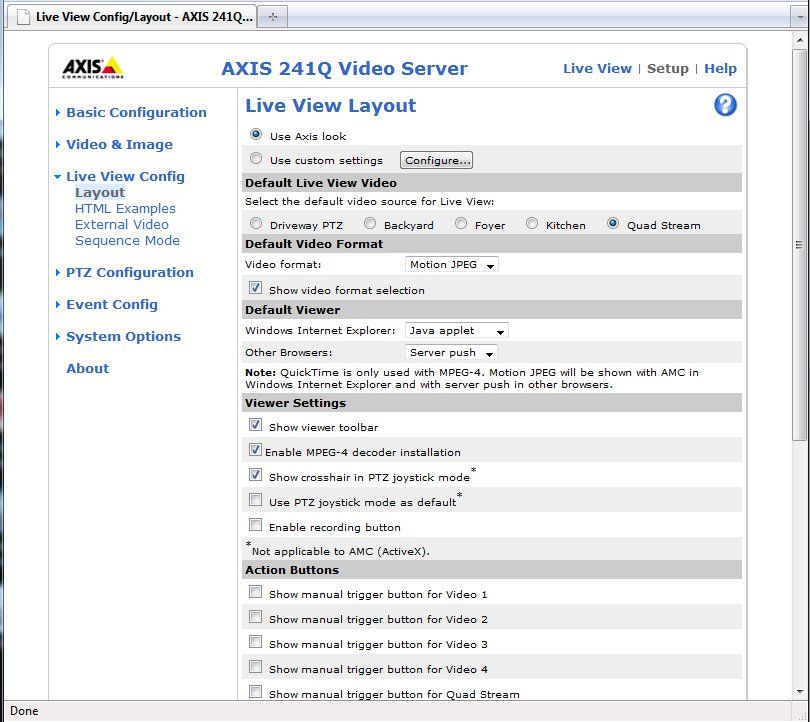Open the tab list dropdown arrow
The image size is (810, 722).
[x=800, y=18]
